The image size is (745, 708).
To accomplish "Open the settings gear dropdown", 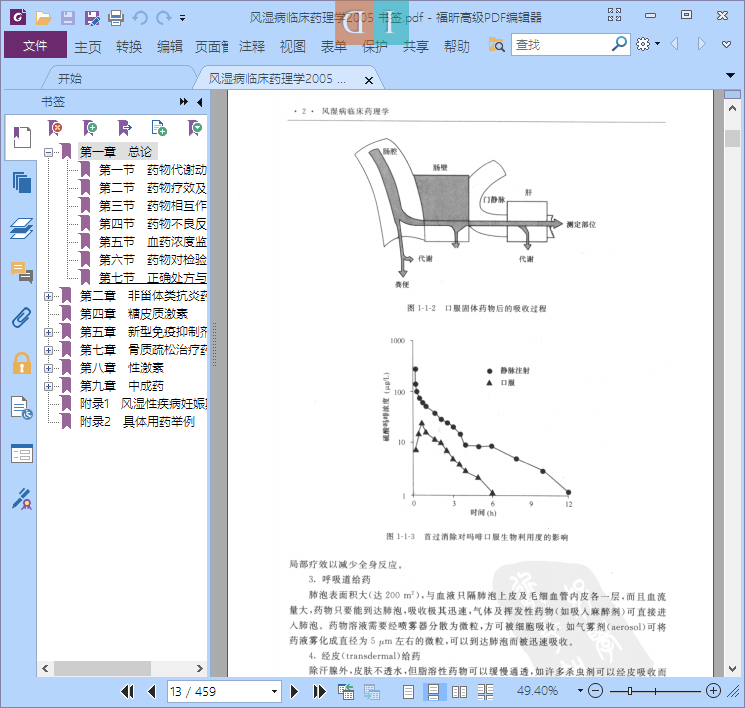I will (648, 44).
